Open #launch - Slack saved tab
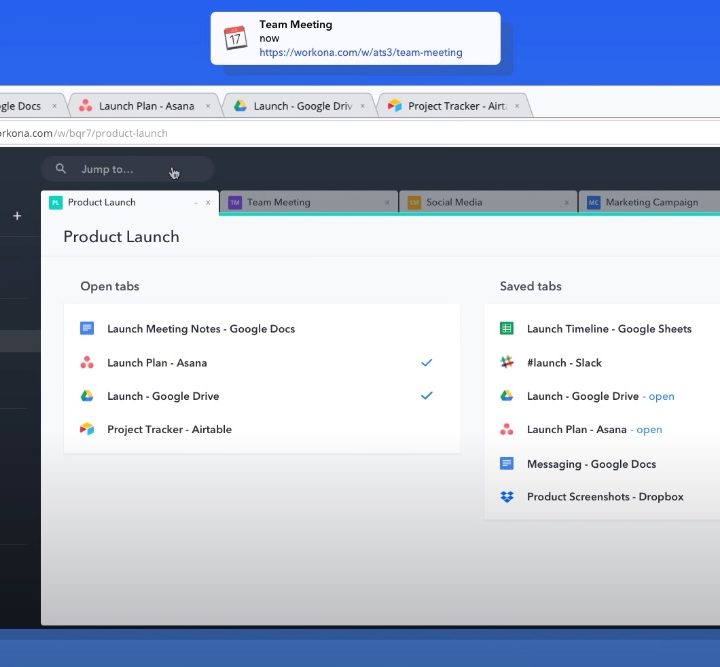Viewport: 720px width, 667px height. pyautogui.click(x=564, y=363)
